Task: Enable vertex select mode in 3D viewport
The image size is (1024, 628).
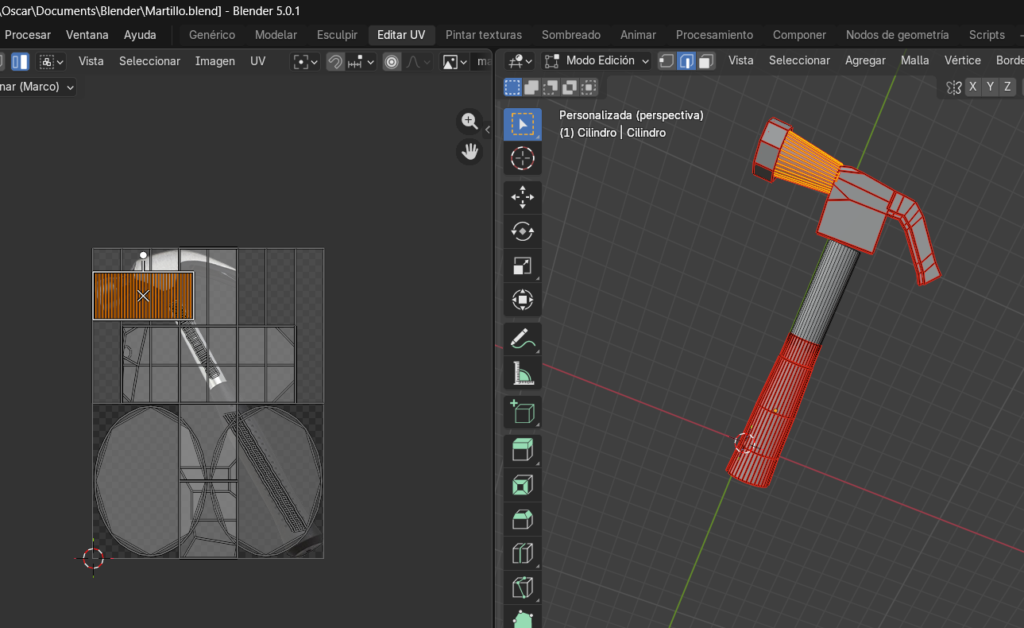Action: [x=667, y=61]
